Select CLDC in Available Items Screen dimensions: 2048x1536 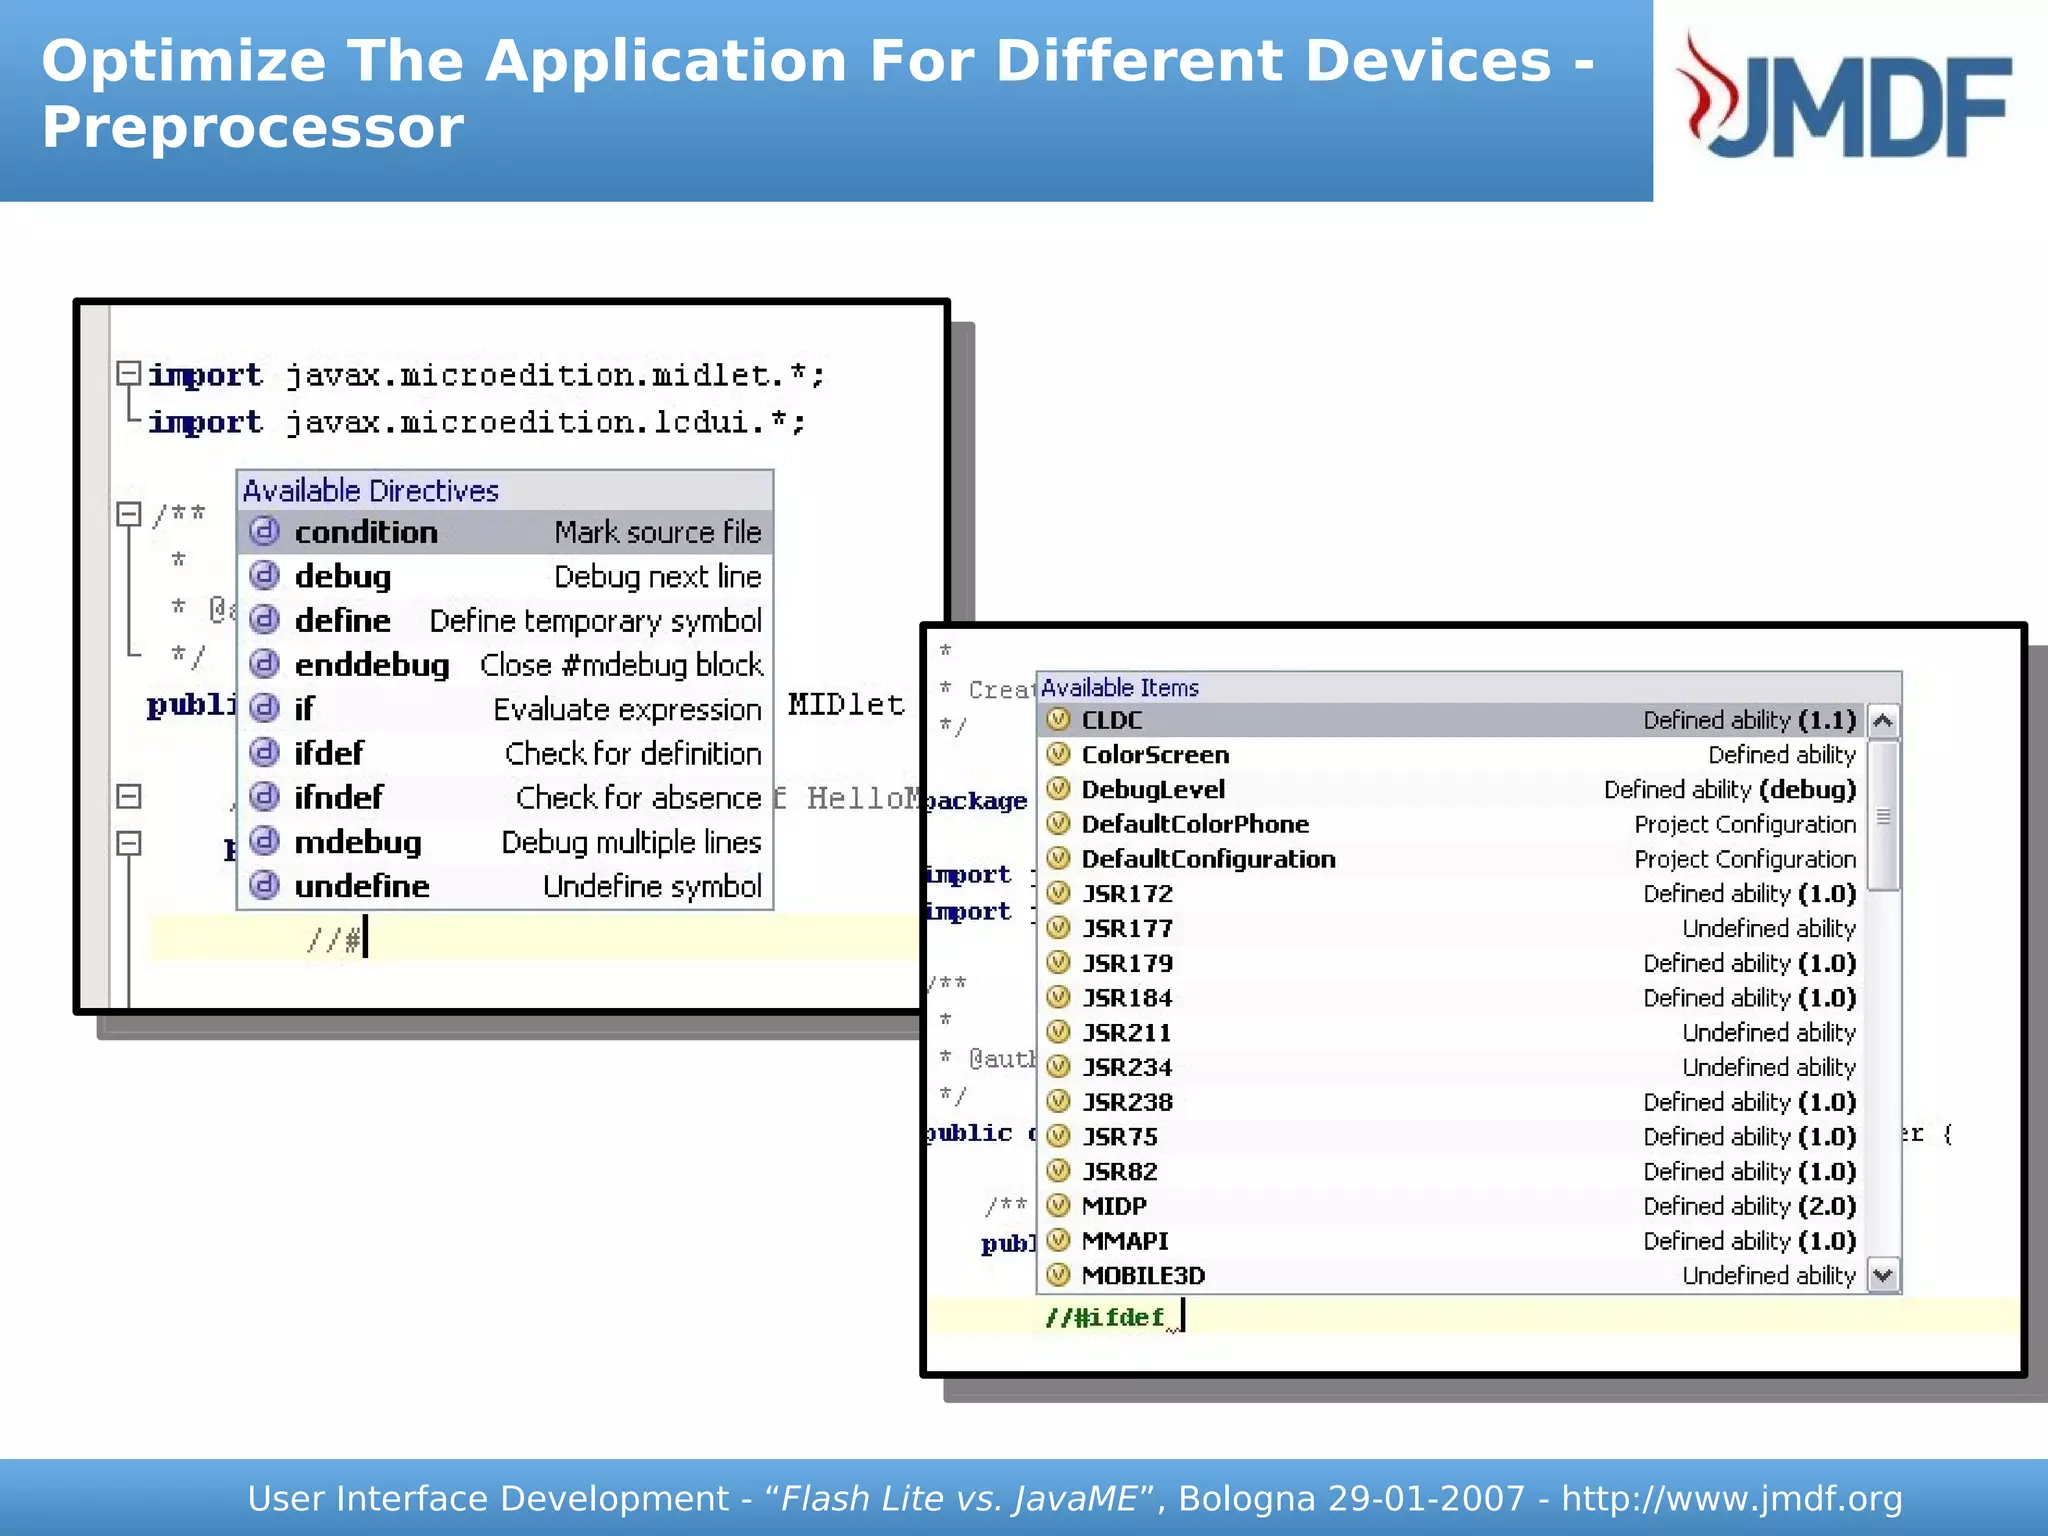tap(1112, 720)
